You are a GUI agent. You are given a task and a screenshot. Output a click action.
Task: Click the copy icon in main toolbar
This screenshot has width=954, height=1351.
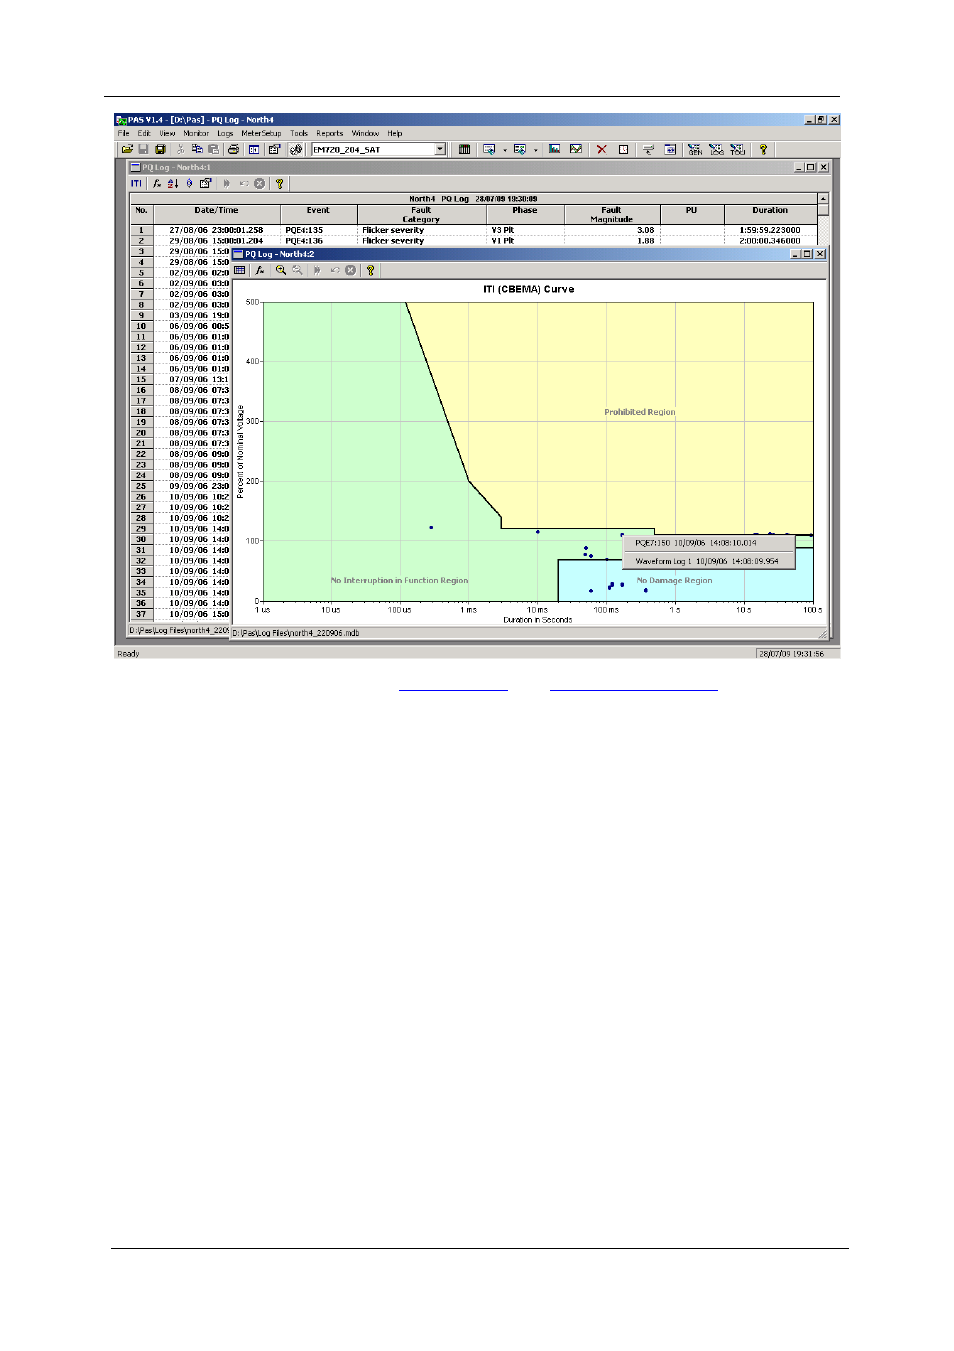197,150
